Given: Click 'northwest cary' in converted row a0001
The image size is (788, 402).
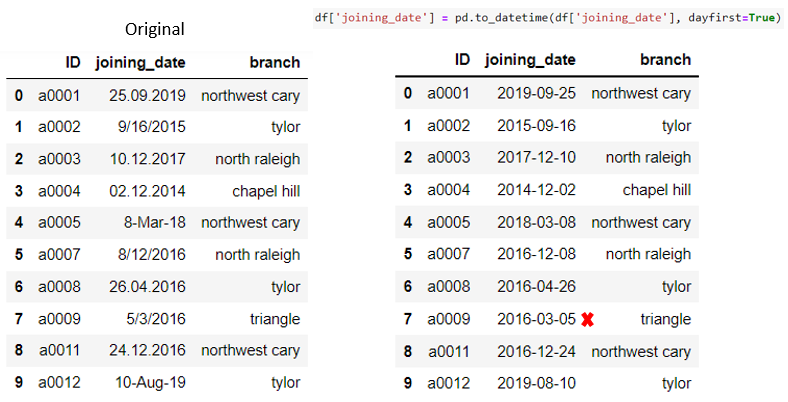Looking at the screenshot, I should [x=641, y=93].
